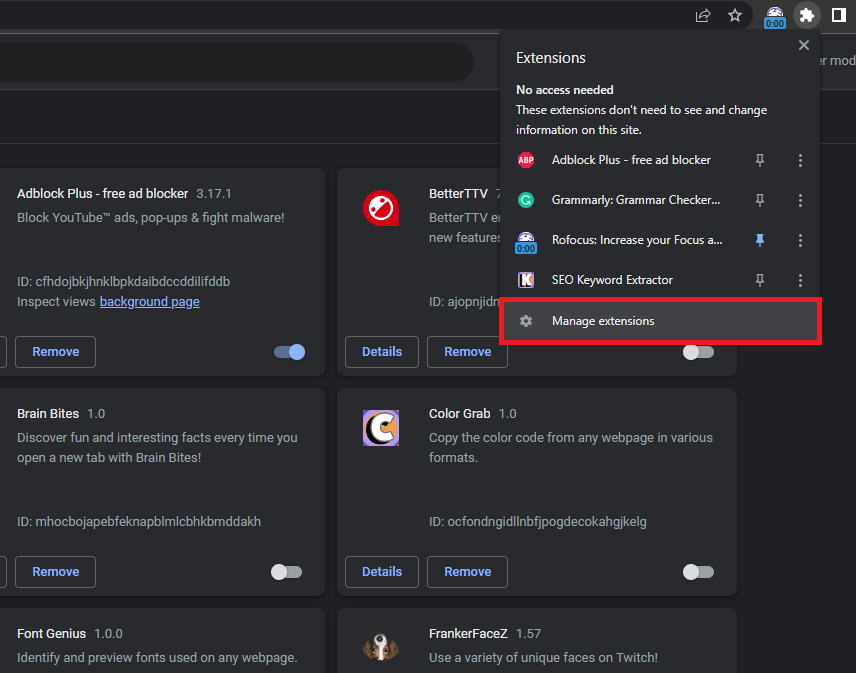Image resolution: width=856 pixels, height=673 pixels.
Task: Click Color Grab ID ocfondngidllnbfjpogdecokahgjkelg
Action: click(547, 522)
